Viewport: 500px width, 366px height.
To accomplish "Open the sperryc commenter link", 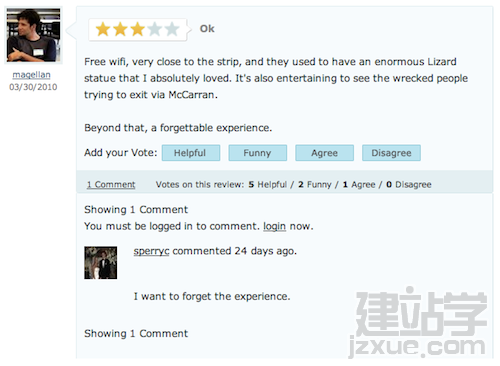I will 151,251.
